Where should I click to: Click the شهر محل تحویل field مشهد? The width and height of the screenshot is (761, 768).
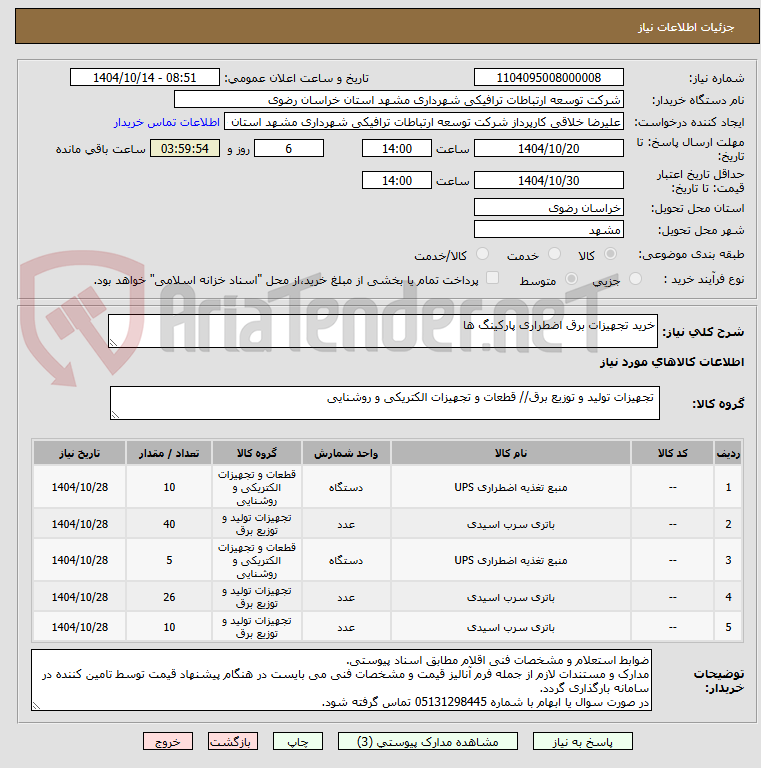point(548,230)
